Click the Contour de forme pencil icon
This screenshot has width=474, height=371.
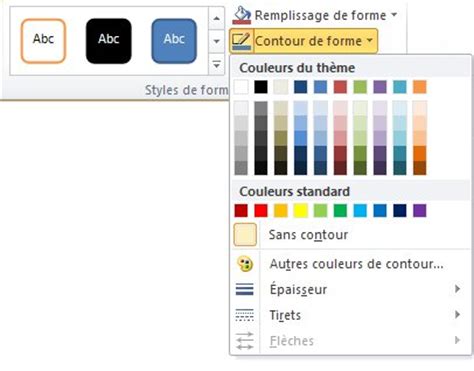[241, 41]
